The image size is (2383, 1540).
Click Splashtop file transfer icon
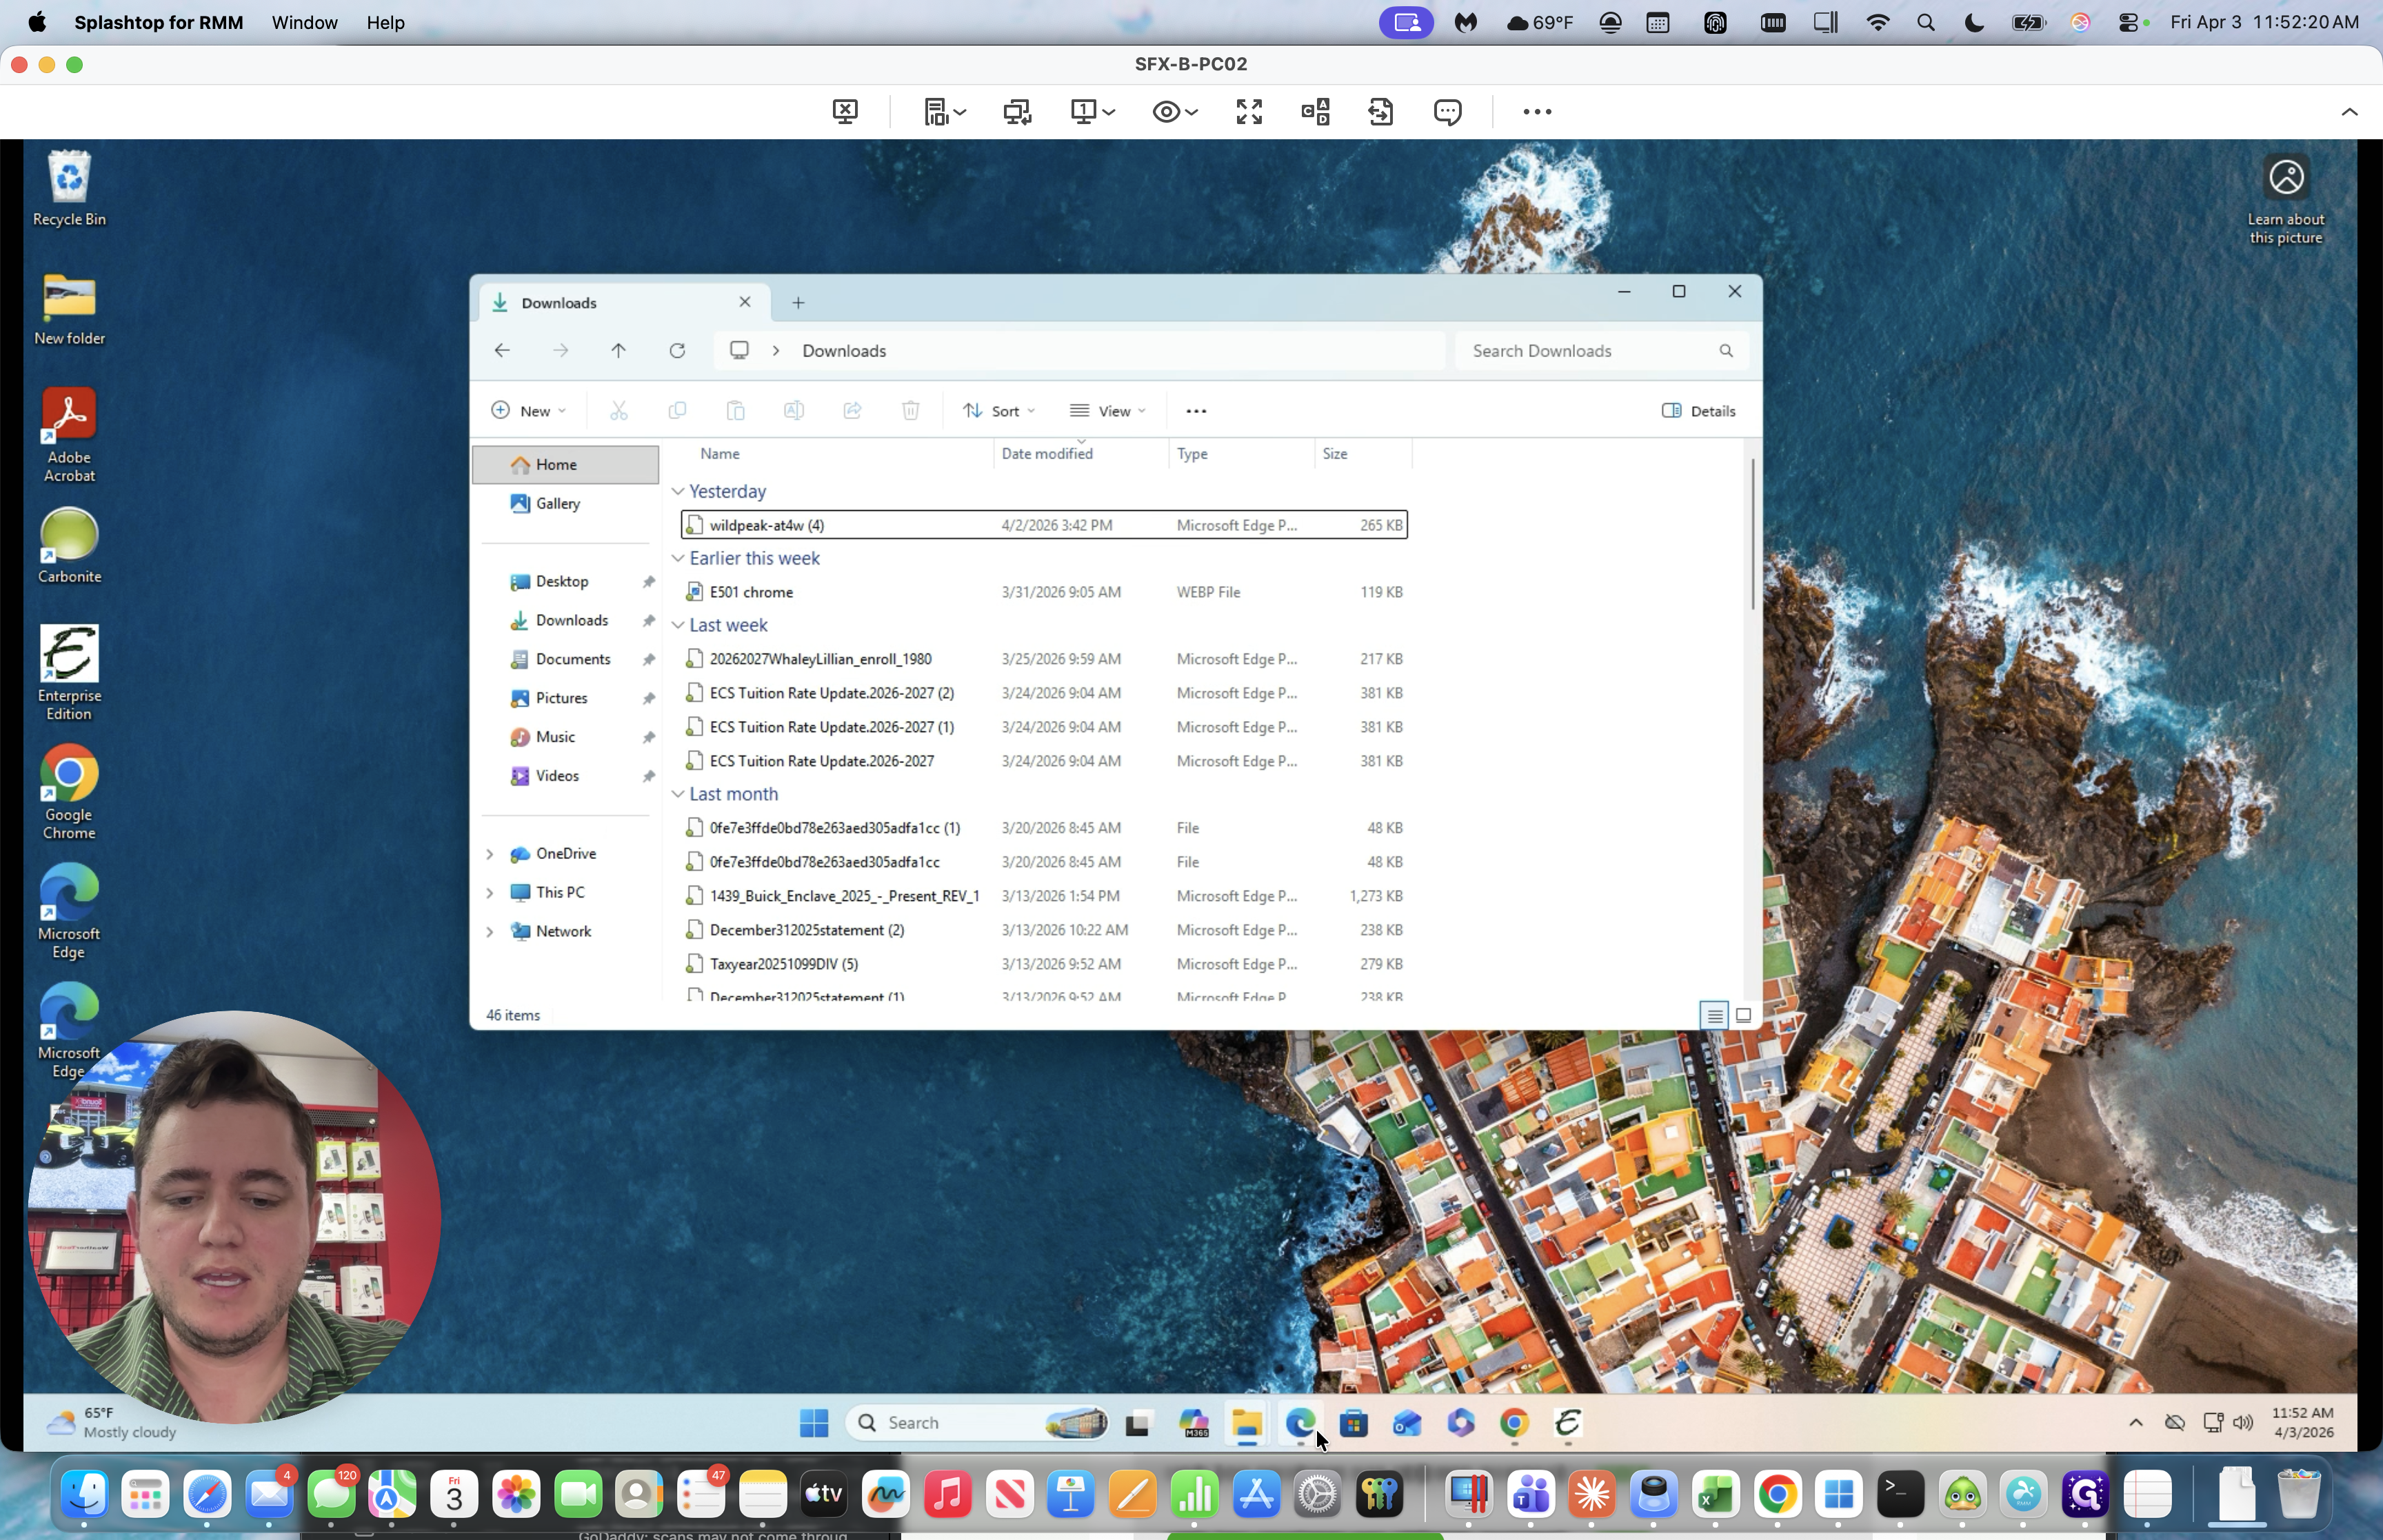[x=1380, y=111]
